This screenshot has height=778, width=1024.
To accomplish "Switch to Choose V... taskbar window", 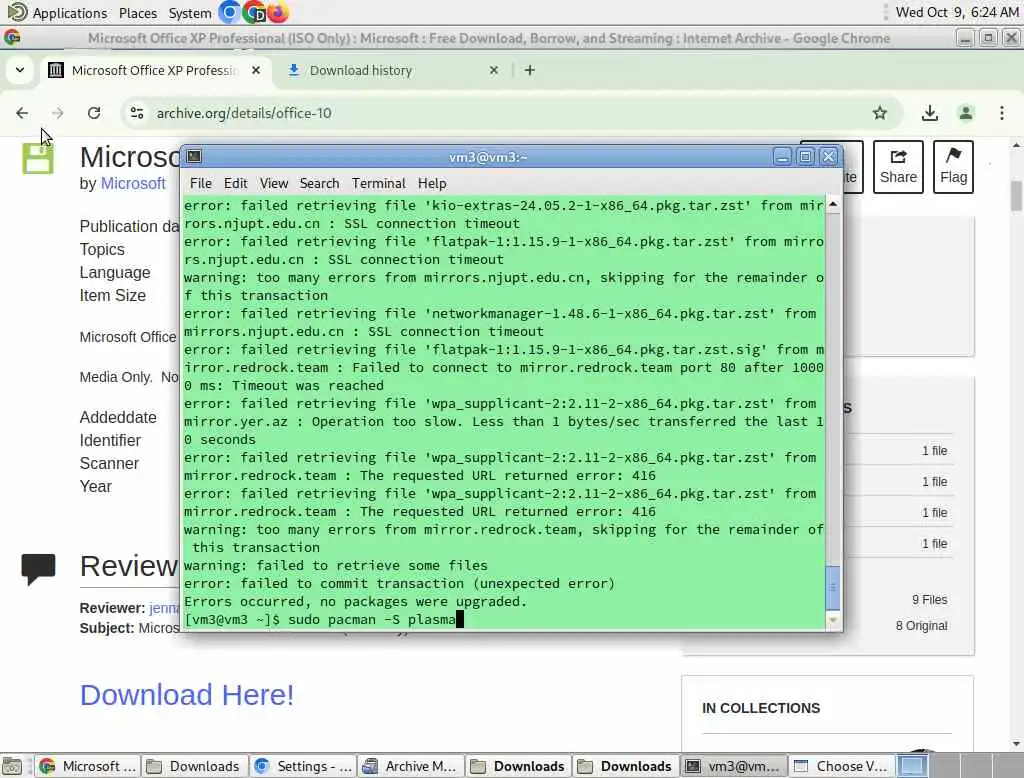I will [x=840, y=766].
